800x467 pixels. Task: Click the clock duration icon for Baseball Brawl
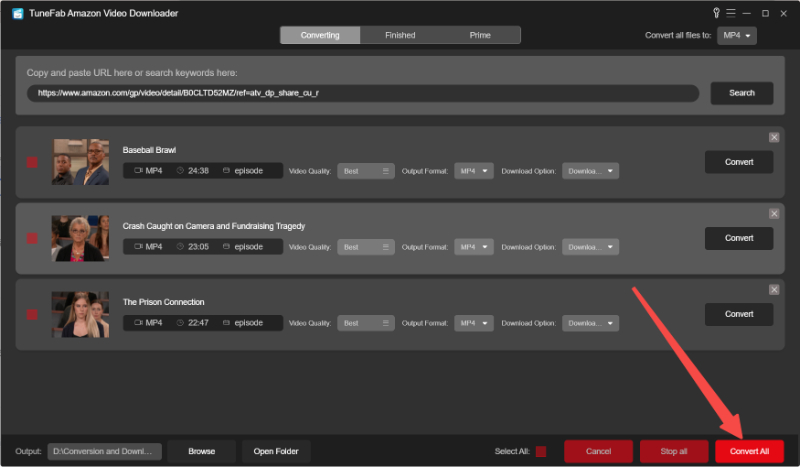pos(180,170)
